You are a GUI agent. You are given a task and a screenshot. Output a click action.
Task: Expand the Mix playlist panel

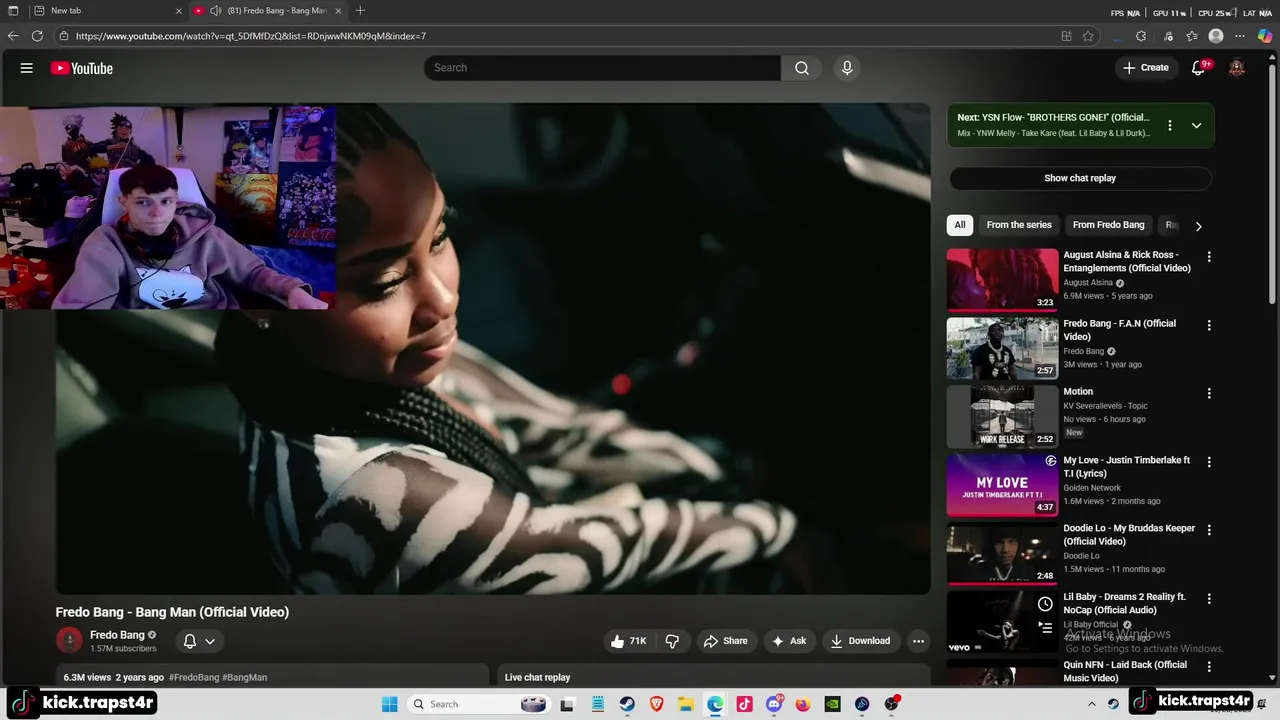[1196, 126]
